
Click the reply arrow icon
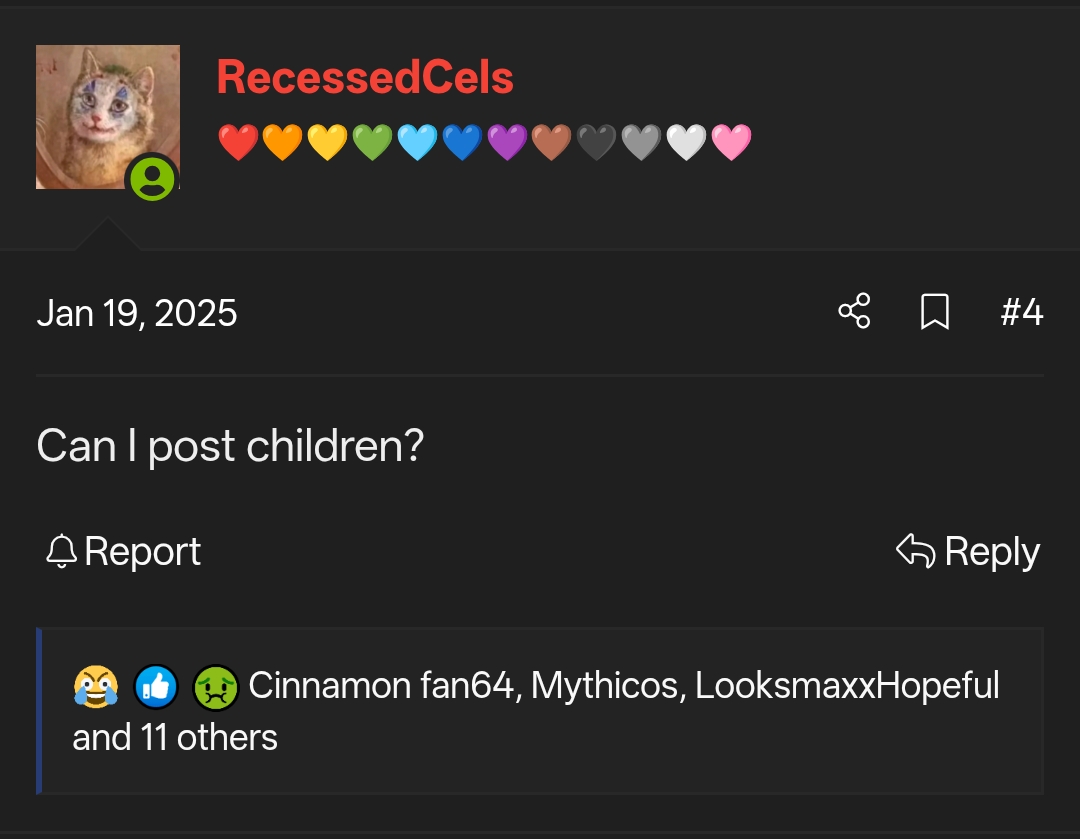coord(915,550)
